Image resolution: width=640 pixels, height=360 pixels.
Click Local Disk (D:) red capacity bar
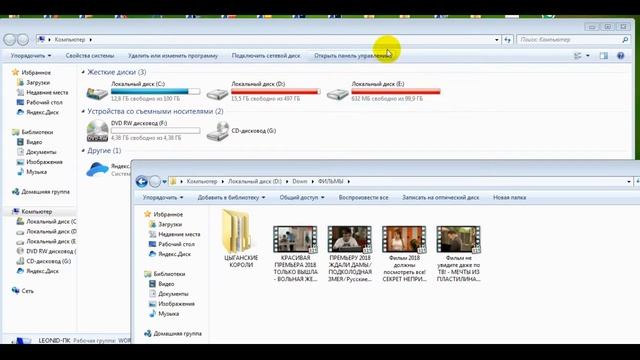tap(276, 91)
